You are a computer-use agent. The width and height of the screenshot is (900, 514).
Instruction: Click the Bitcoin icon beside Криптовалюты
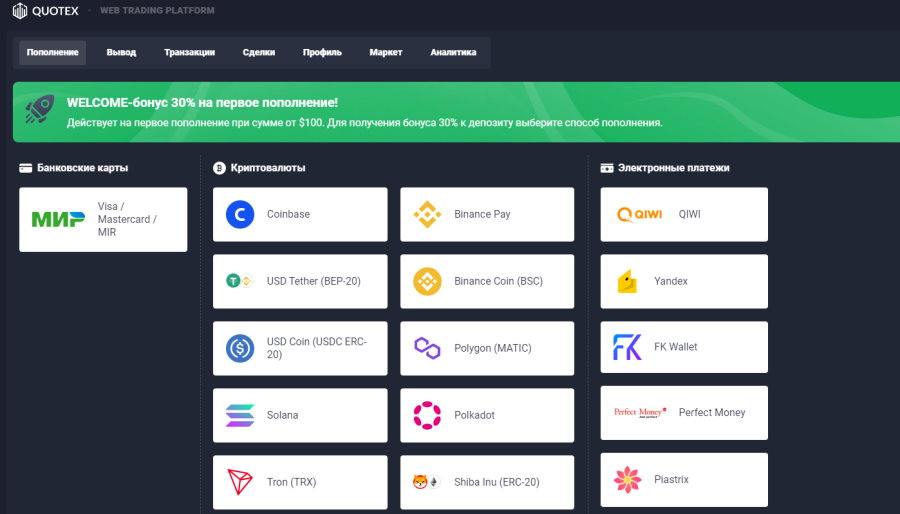[x=219, y=168]
